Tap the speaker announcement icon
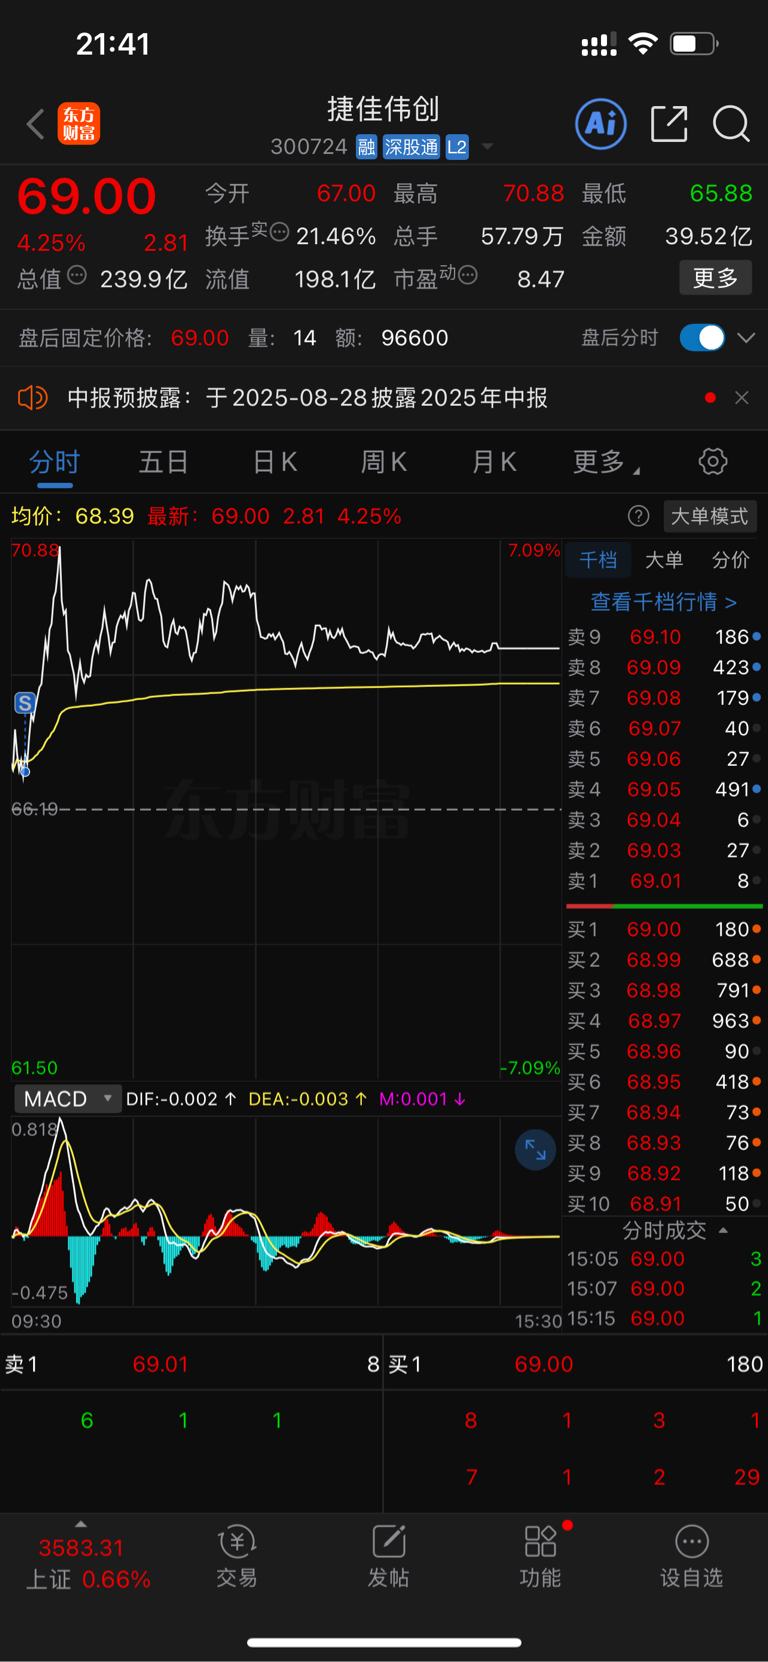Image resolution: width=768 pixels, height=1662 pixels. (x=33, y=398)
